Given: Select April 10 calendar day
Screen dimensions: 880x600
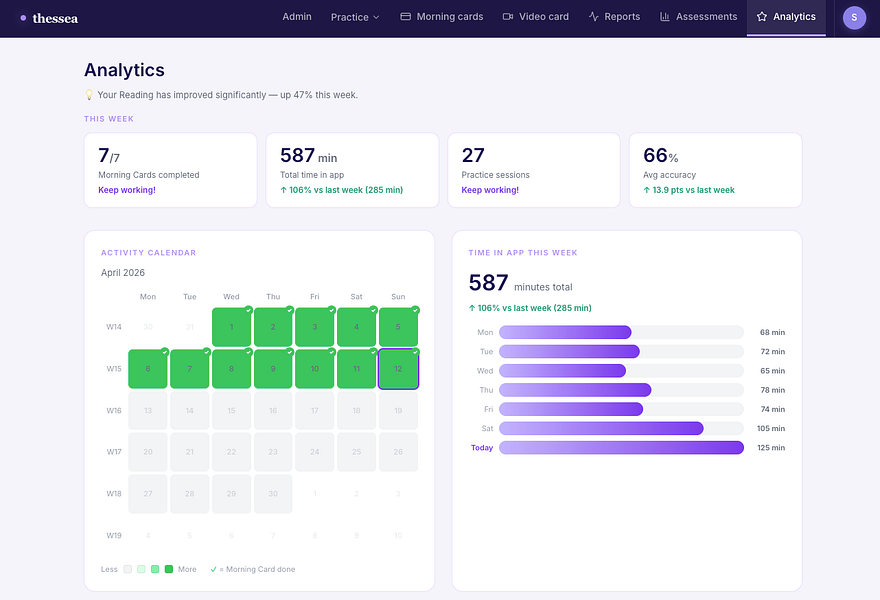Looking at the screenshot, I should point(315,369).
